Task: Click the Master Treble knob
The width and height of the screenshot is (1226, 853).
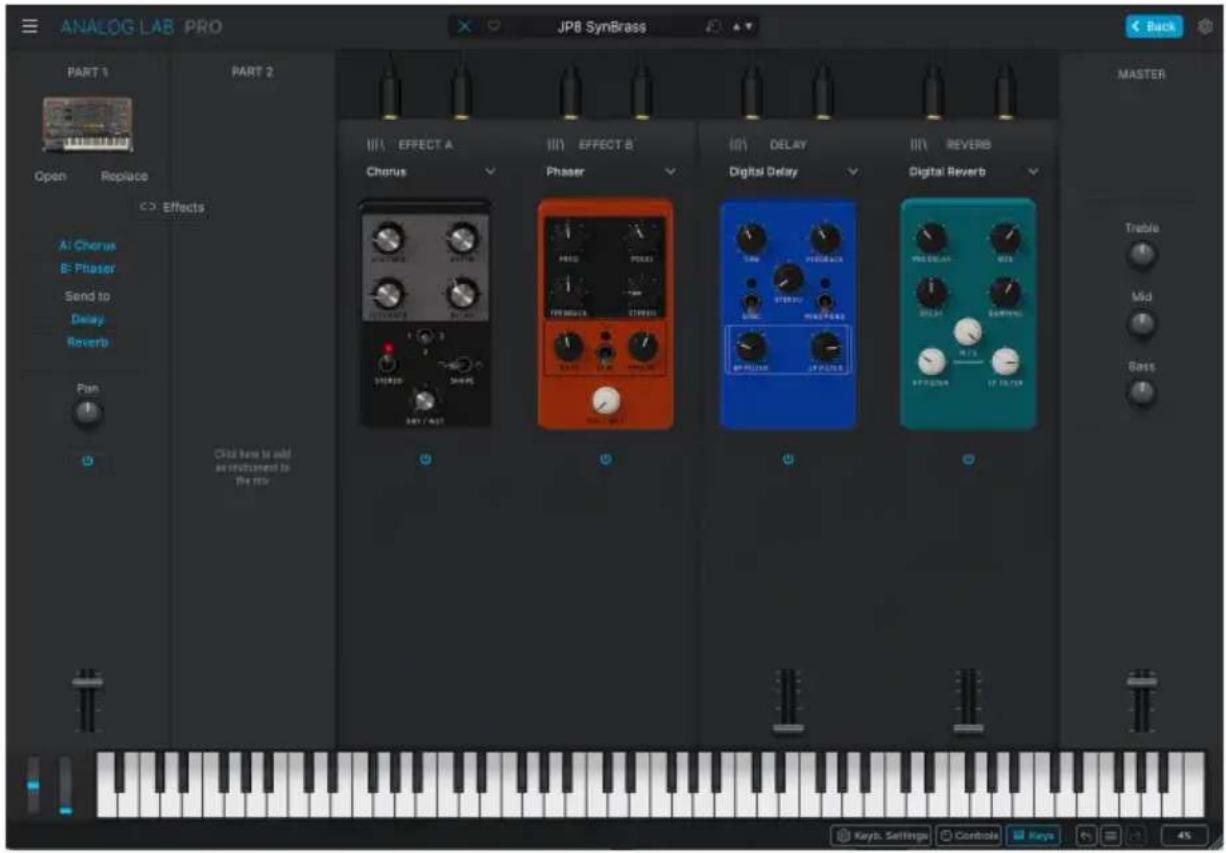Action: [x=1140, y=255]
